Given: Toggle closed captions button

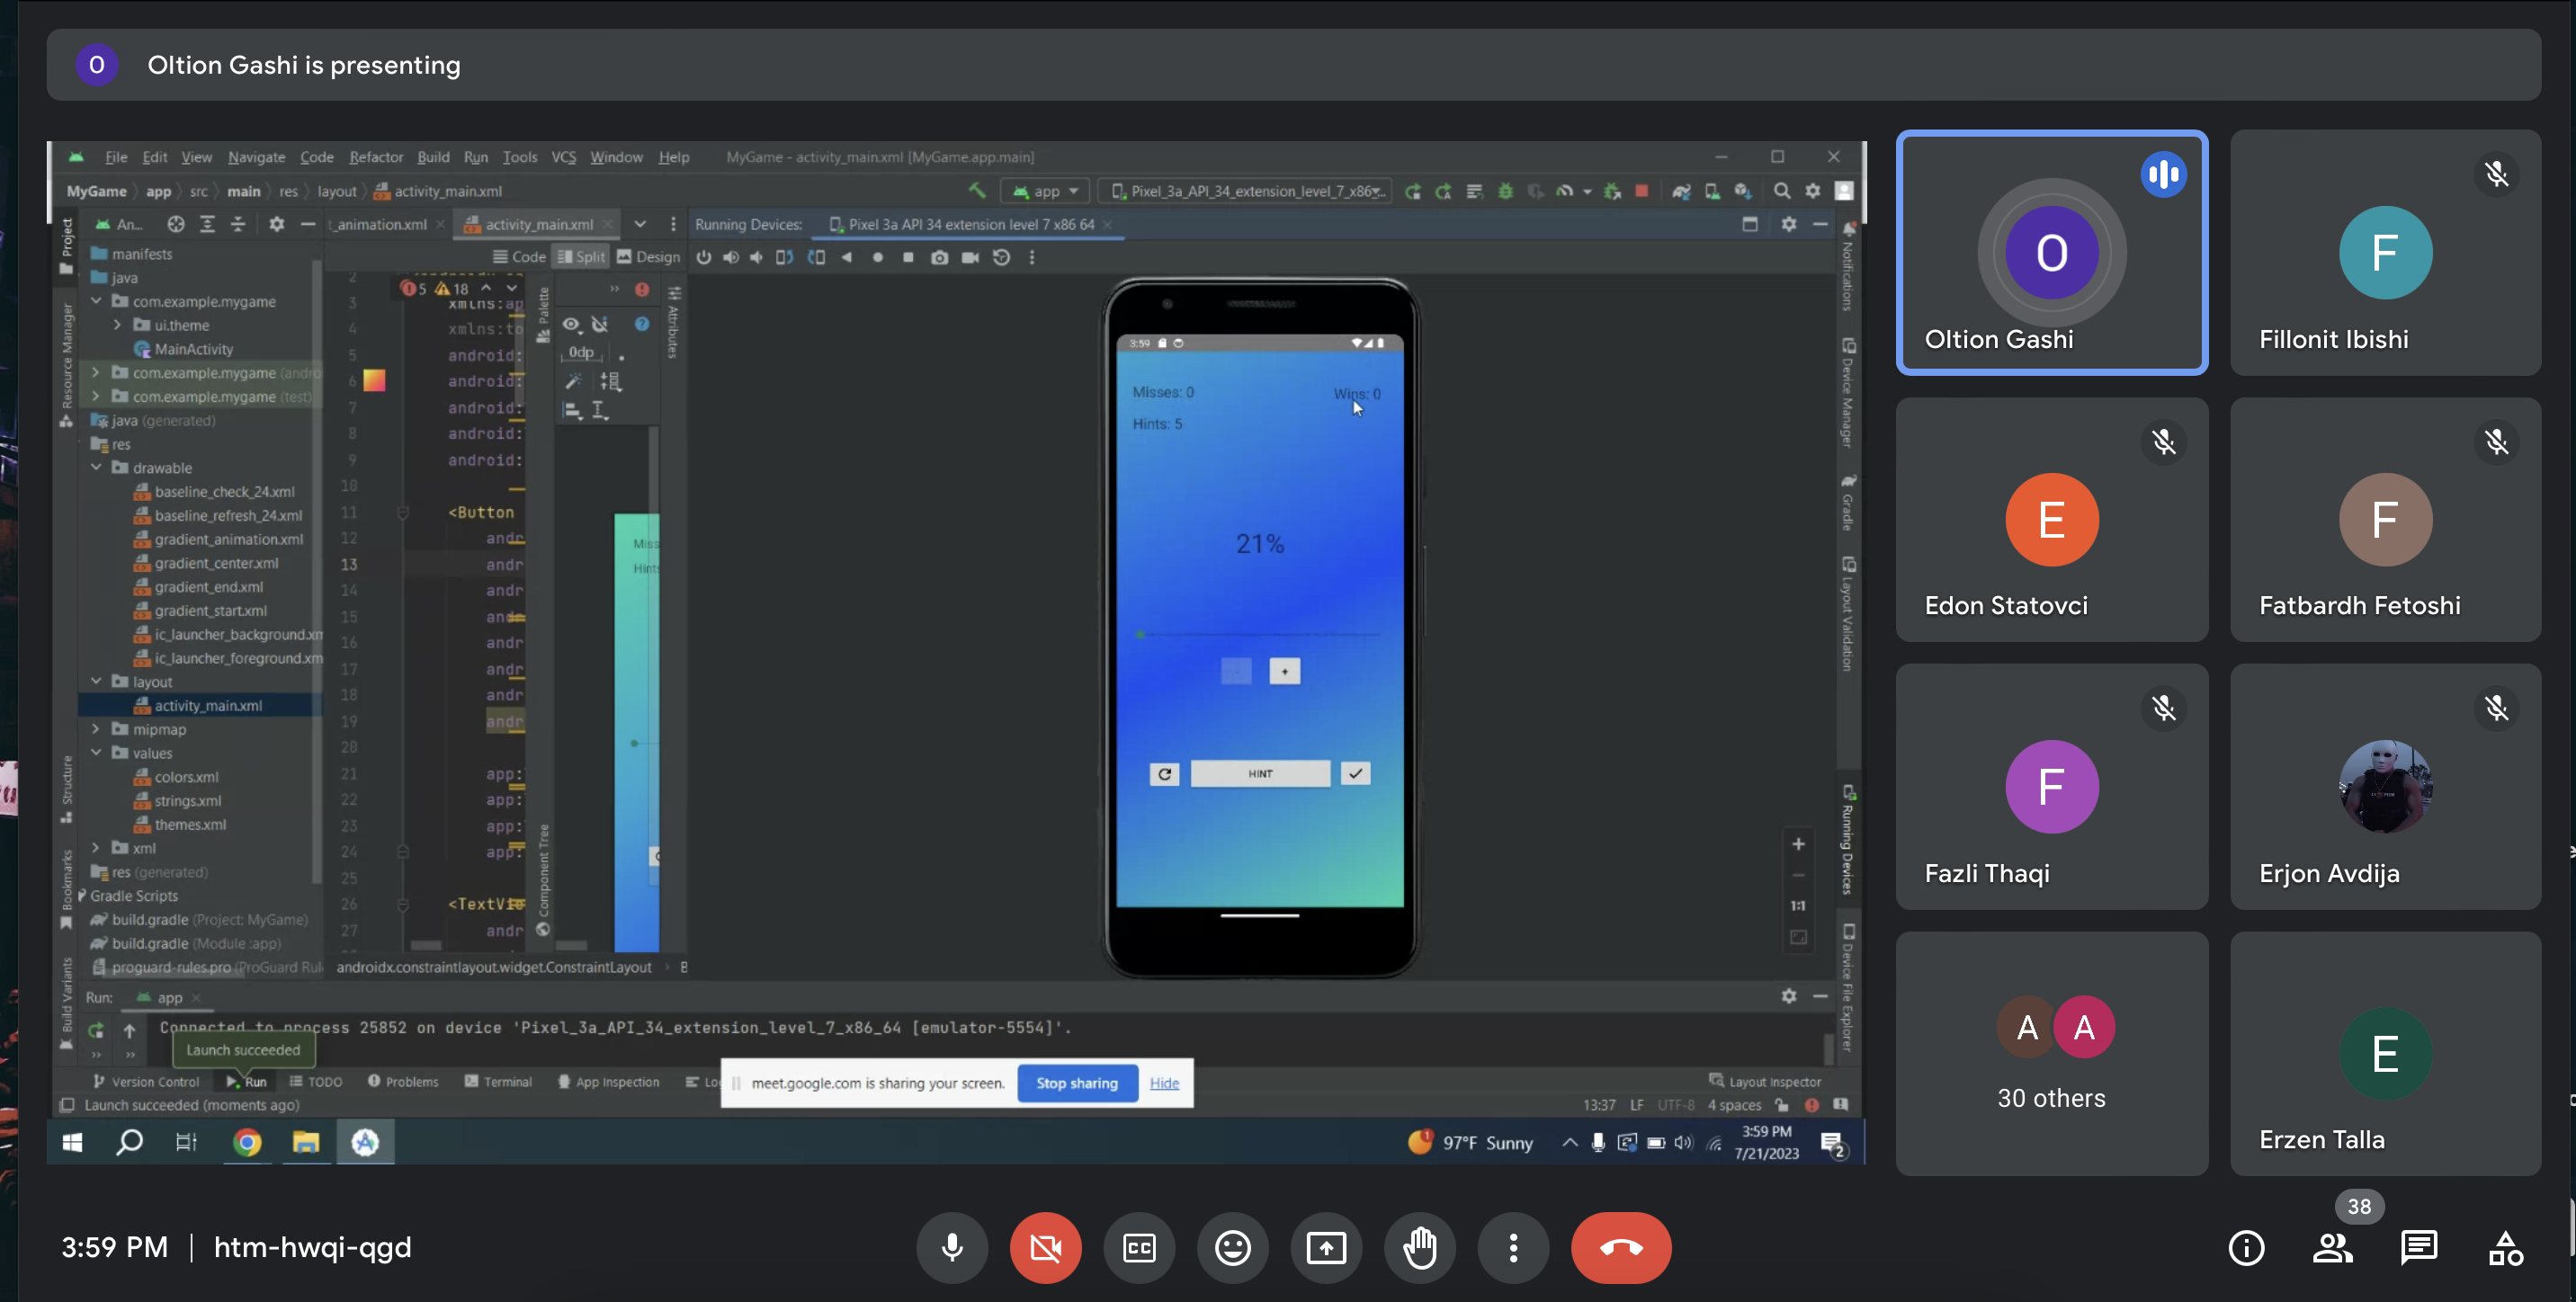Looking at the screenshot, I should pos(1139,1248).
